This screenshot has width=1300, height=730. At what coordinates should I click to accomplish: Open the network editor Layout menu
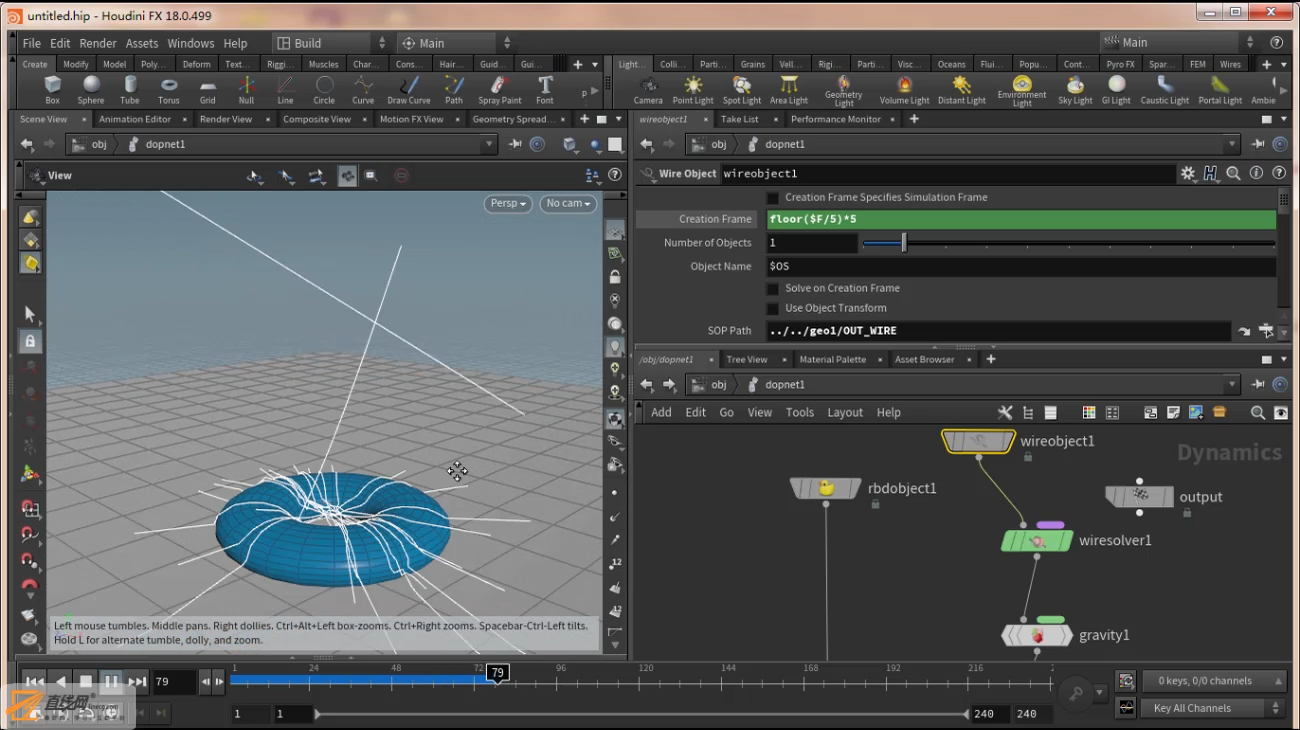click(845, 412)
